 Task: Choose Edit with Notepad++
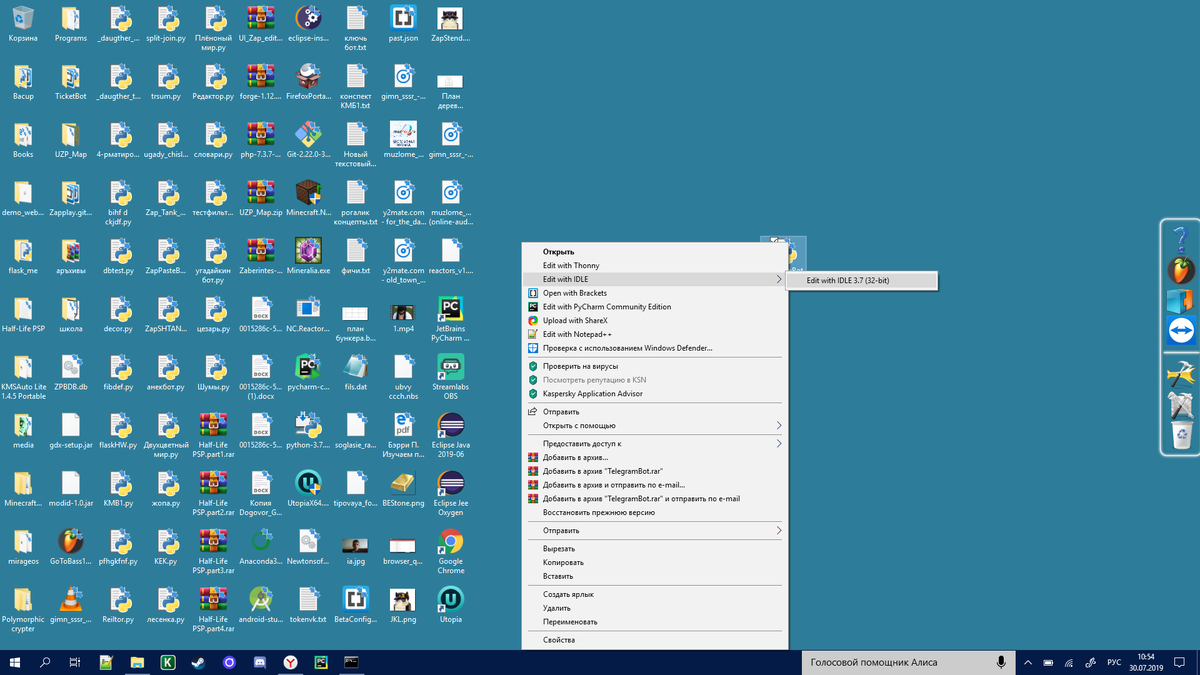655,334
